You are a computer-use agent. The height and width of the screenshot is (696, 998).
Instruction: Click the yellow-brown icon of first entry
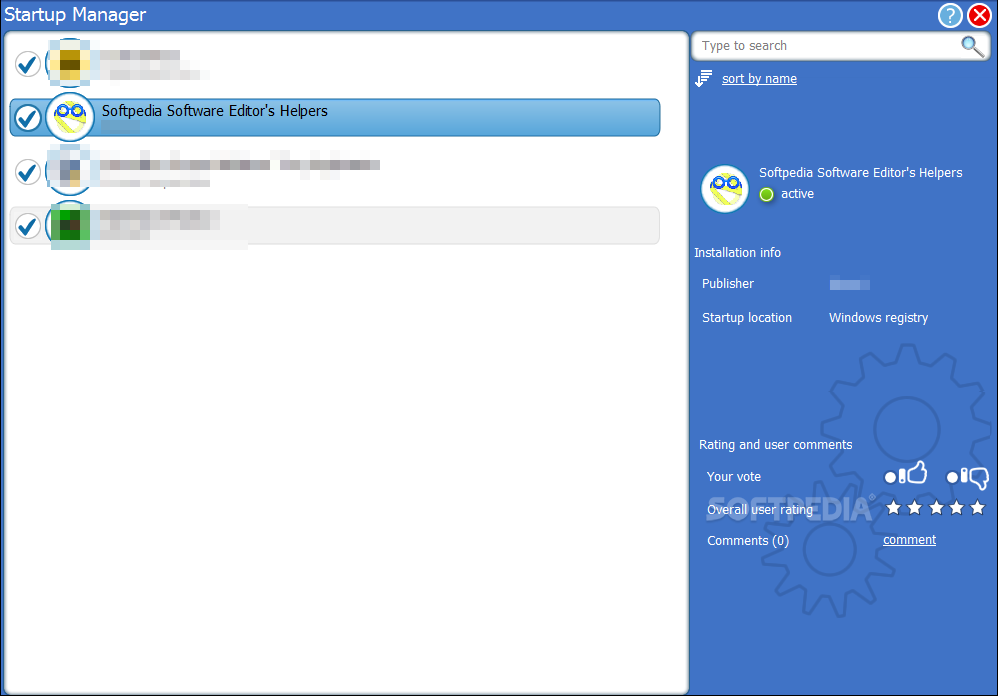click(70, 63)
